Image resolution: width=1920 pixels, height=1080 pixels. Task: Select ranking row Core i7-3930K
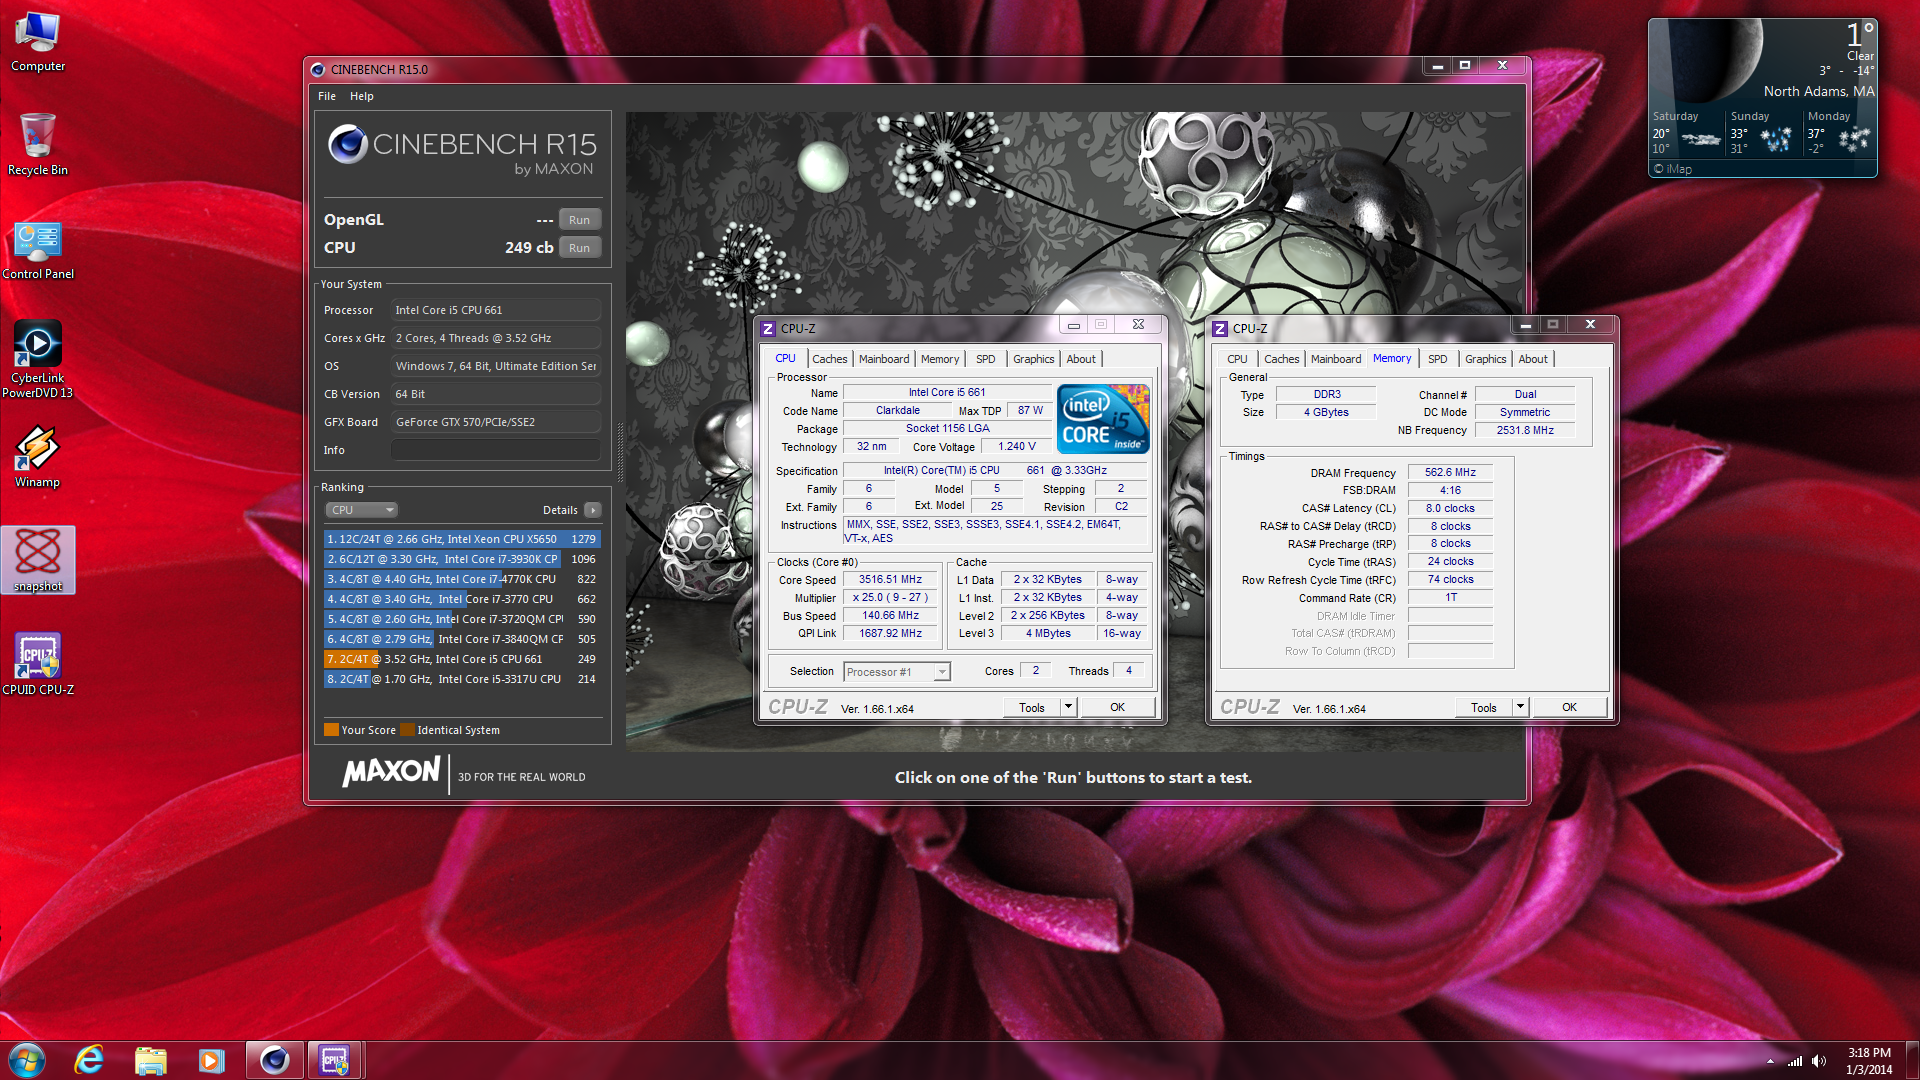coord(462,559)
